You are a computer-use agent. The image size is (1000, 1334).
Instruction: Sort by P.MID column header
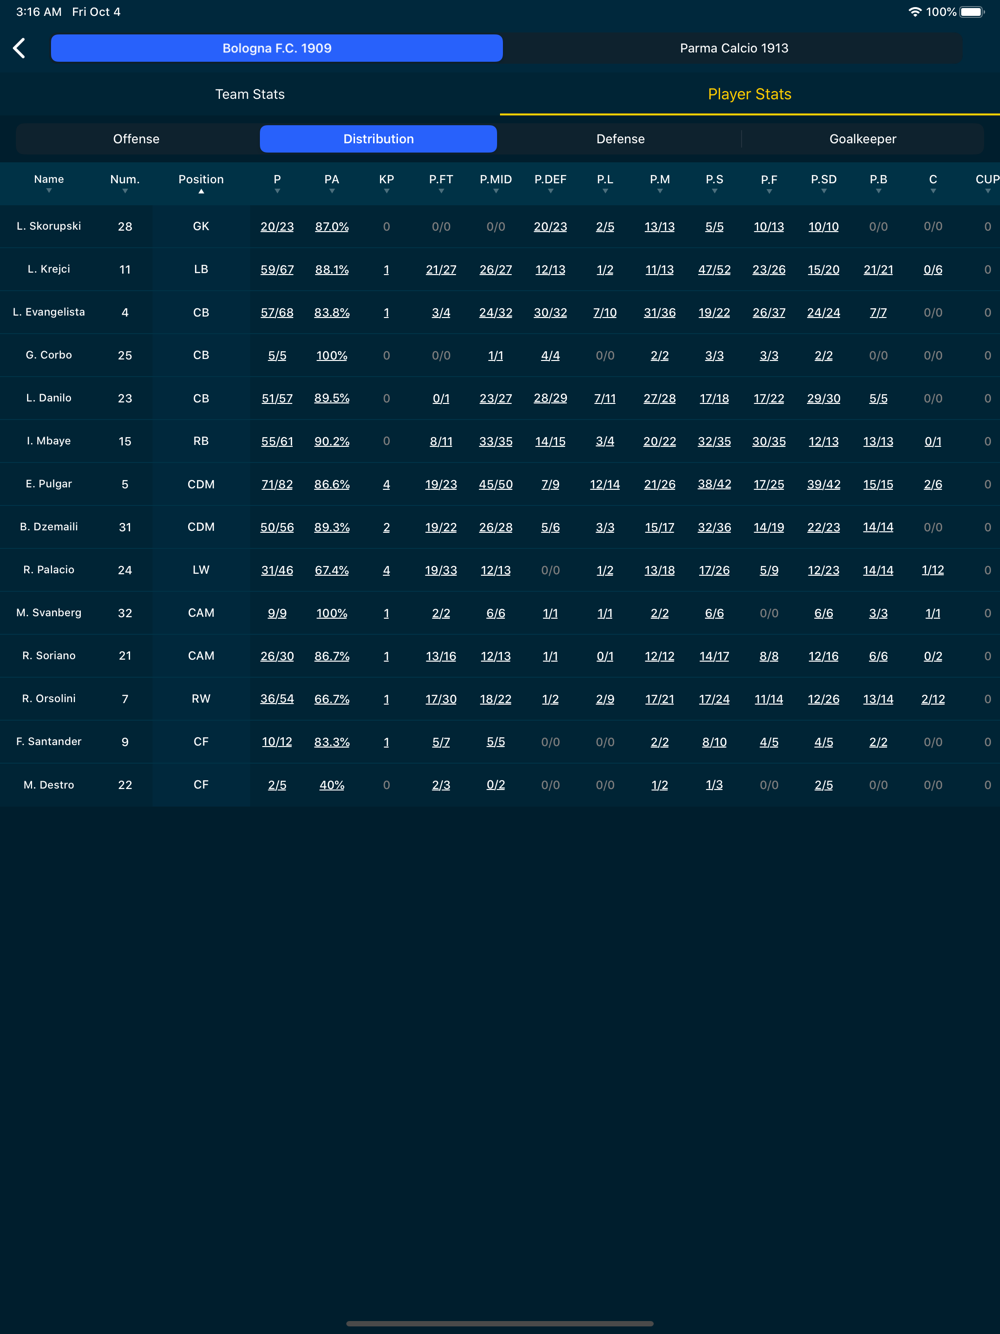tap(496, 182)
